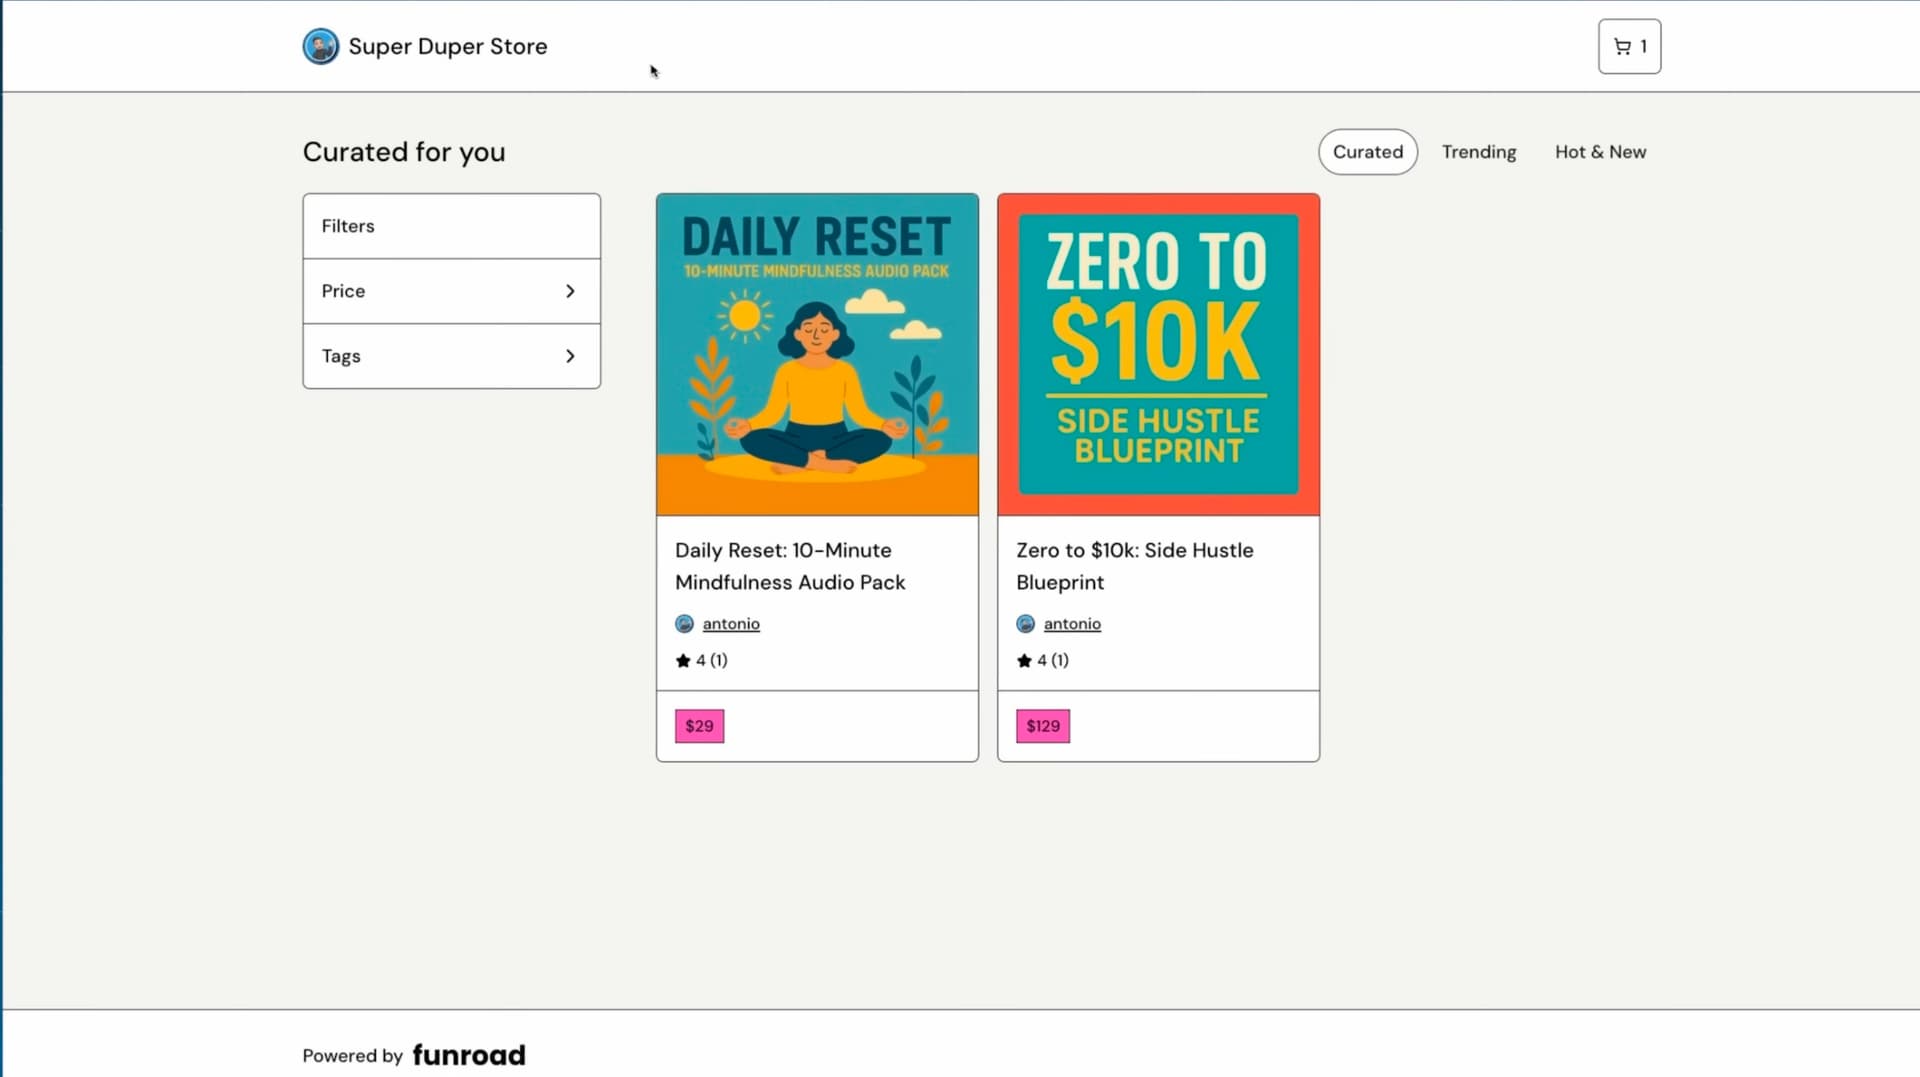Viewport: 1920px width, 1077px height.
Task: Click the $29 price tag
Action: point(699,726)
